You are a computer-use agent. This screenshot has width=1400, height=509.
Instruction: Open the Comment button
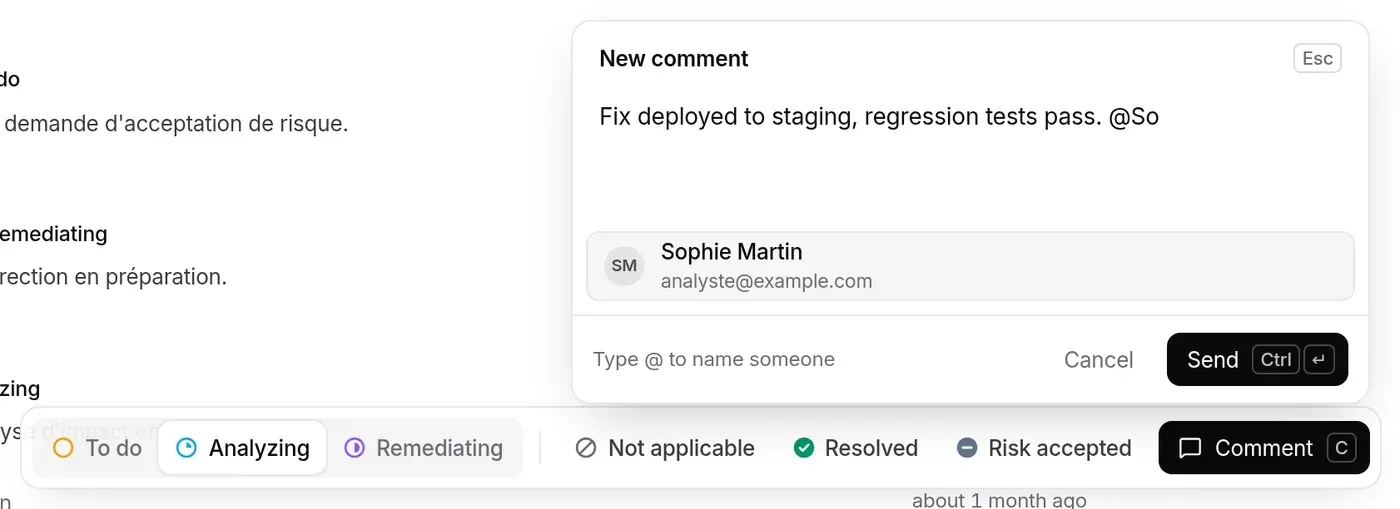pyautogui.click(x=1264, y=448)
